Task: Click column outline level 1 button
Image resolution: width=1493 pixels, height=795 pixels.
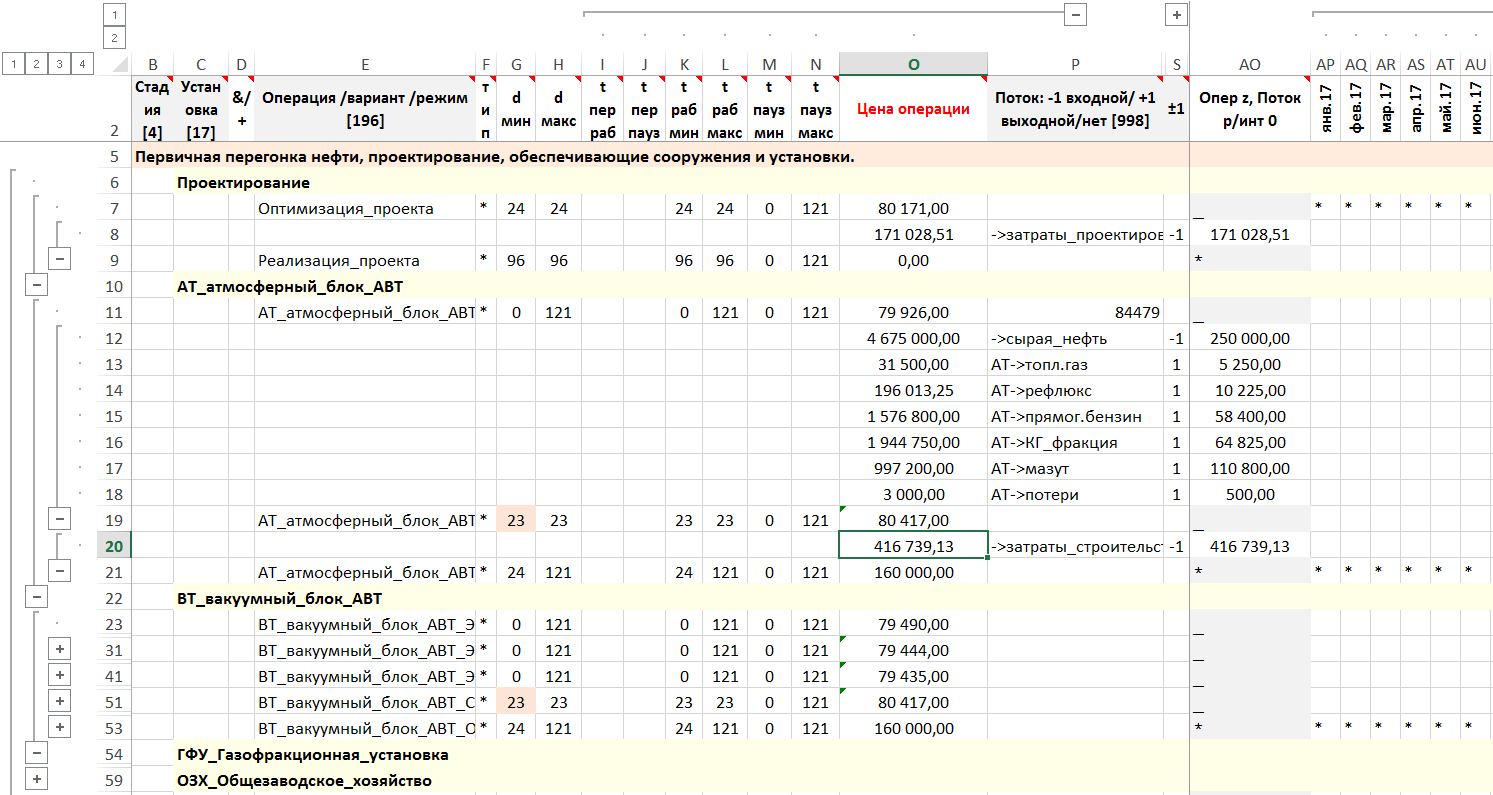Action: 115,14
